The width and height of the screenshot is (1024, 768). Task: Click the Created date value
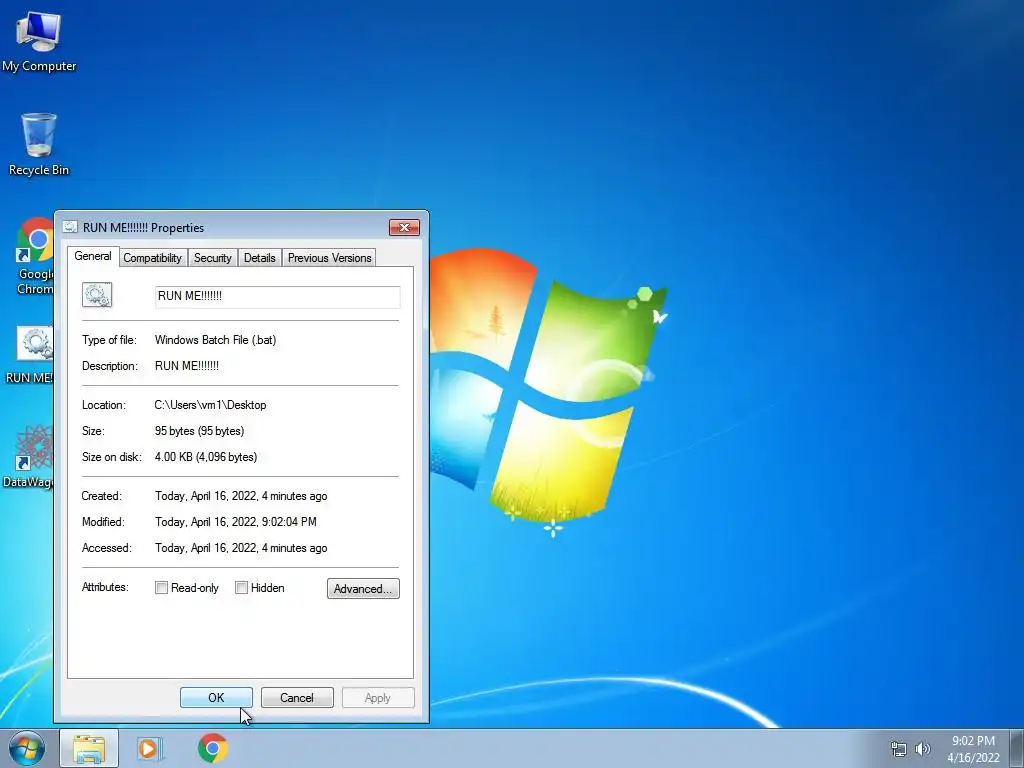point(241,496)
